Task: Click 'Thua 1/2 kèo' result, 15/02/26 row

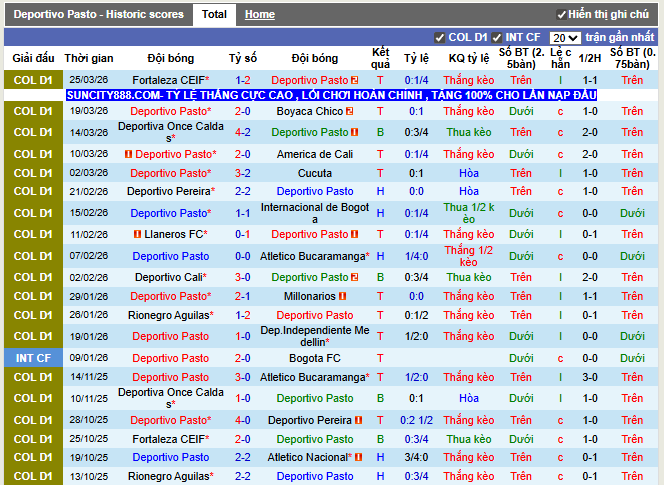Action: [x=469, y=213]
